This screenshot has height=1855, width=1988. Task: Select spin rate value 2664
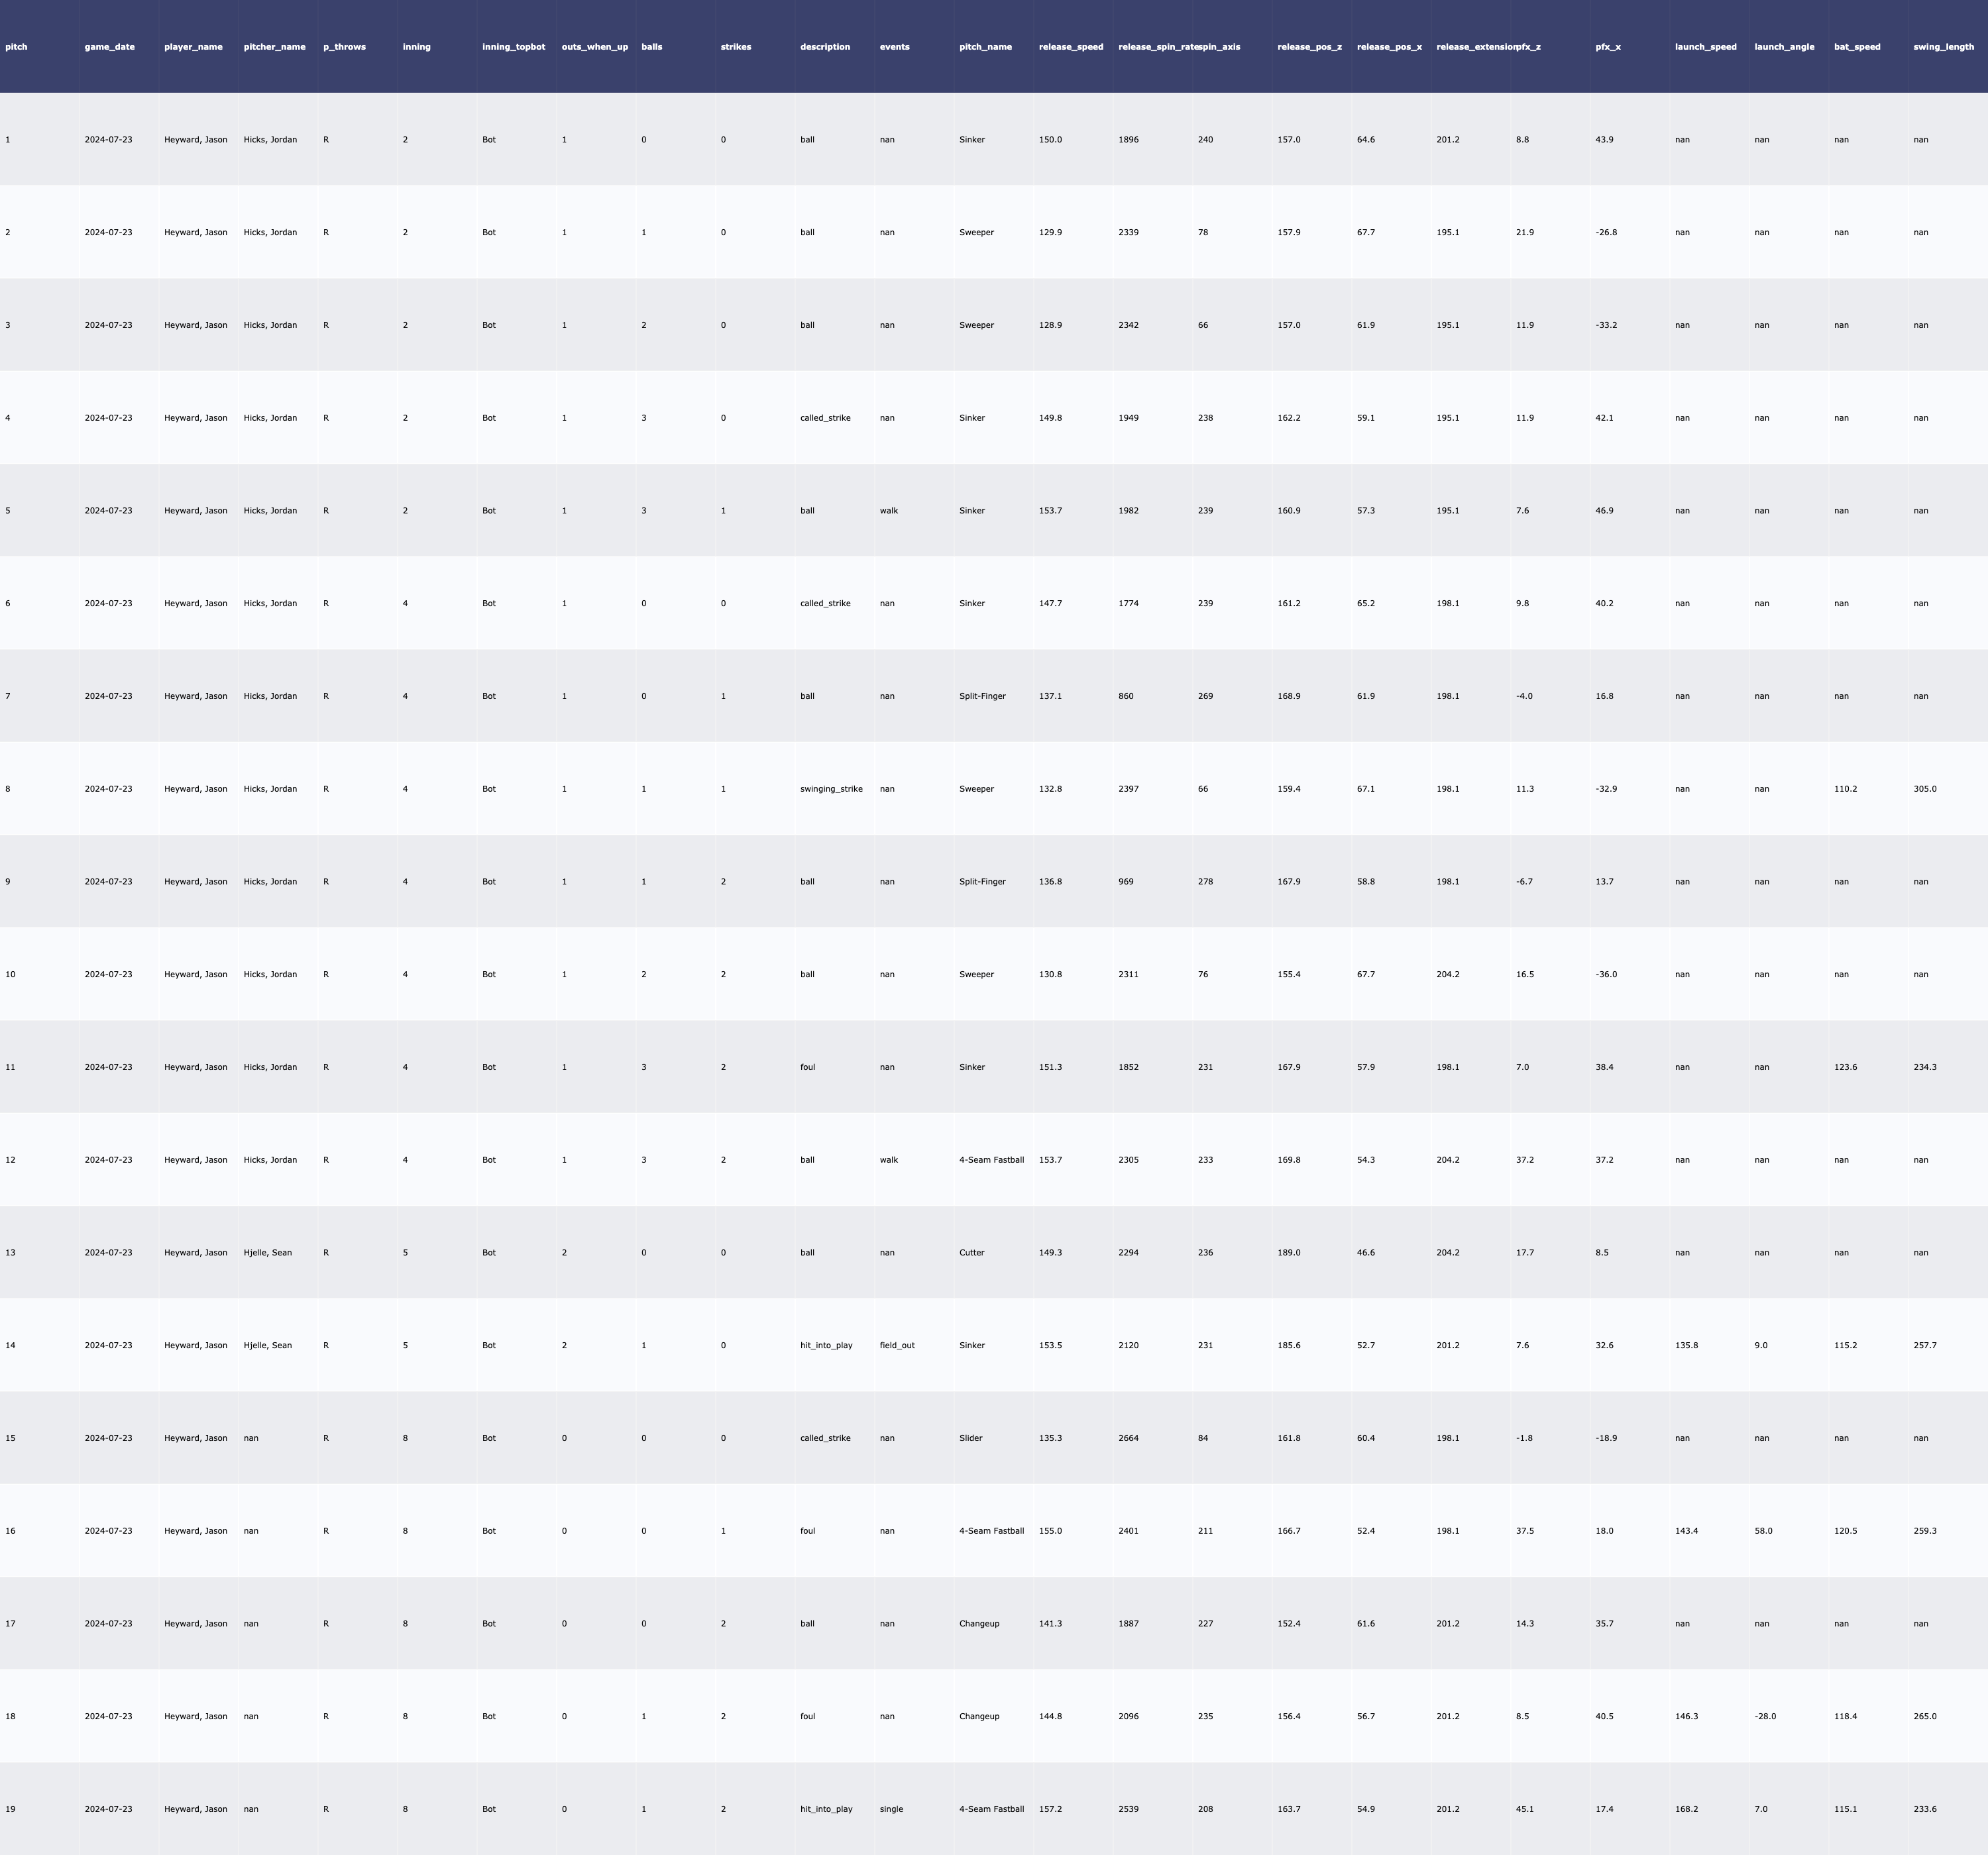1128,1438
